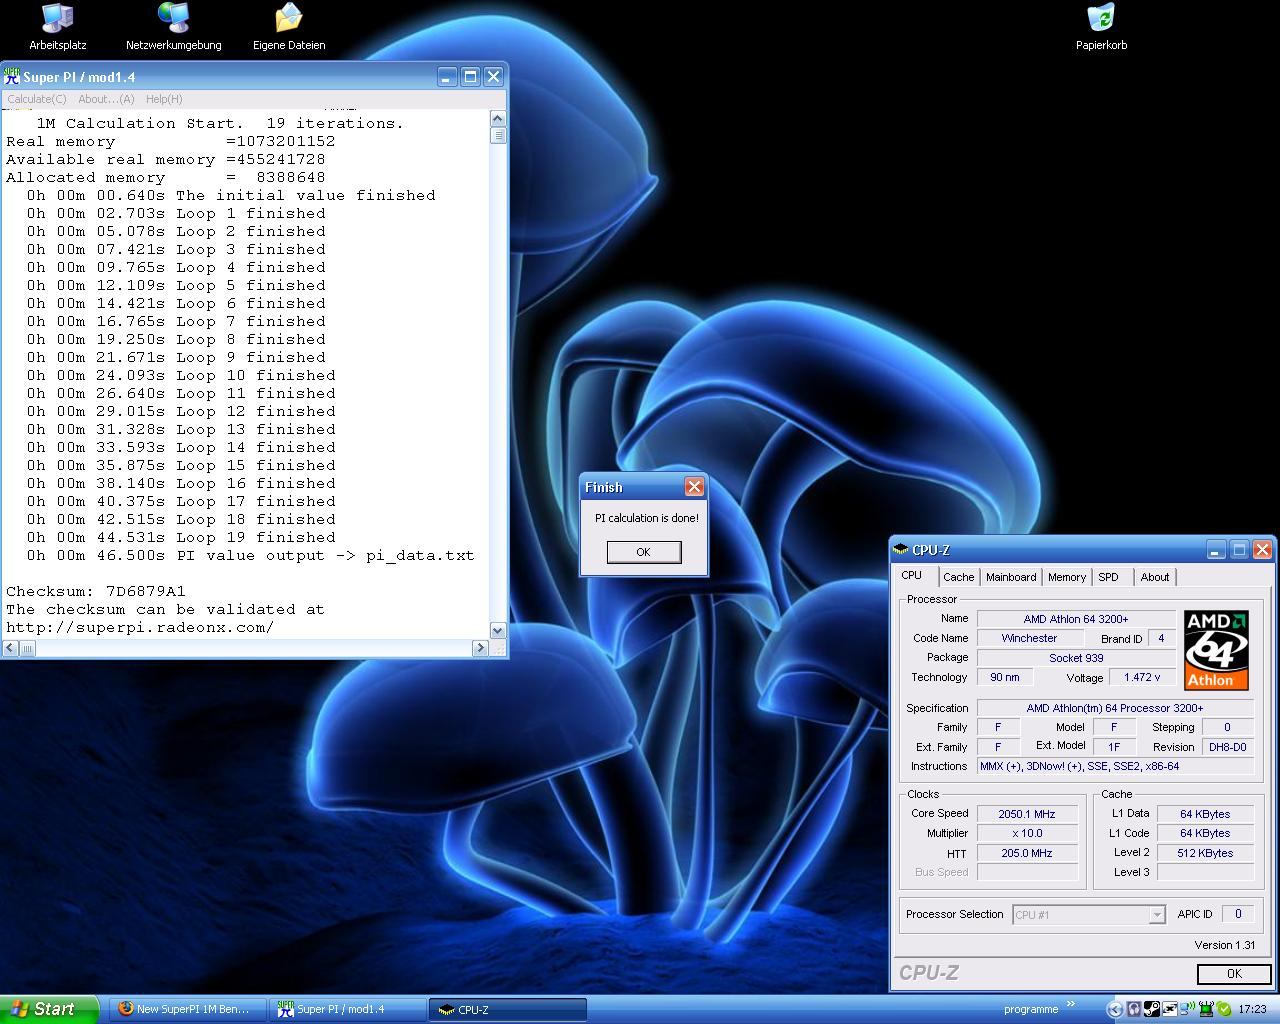Click the Name field AMD Athlon 64 3200+

tap(1076, 619)
